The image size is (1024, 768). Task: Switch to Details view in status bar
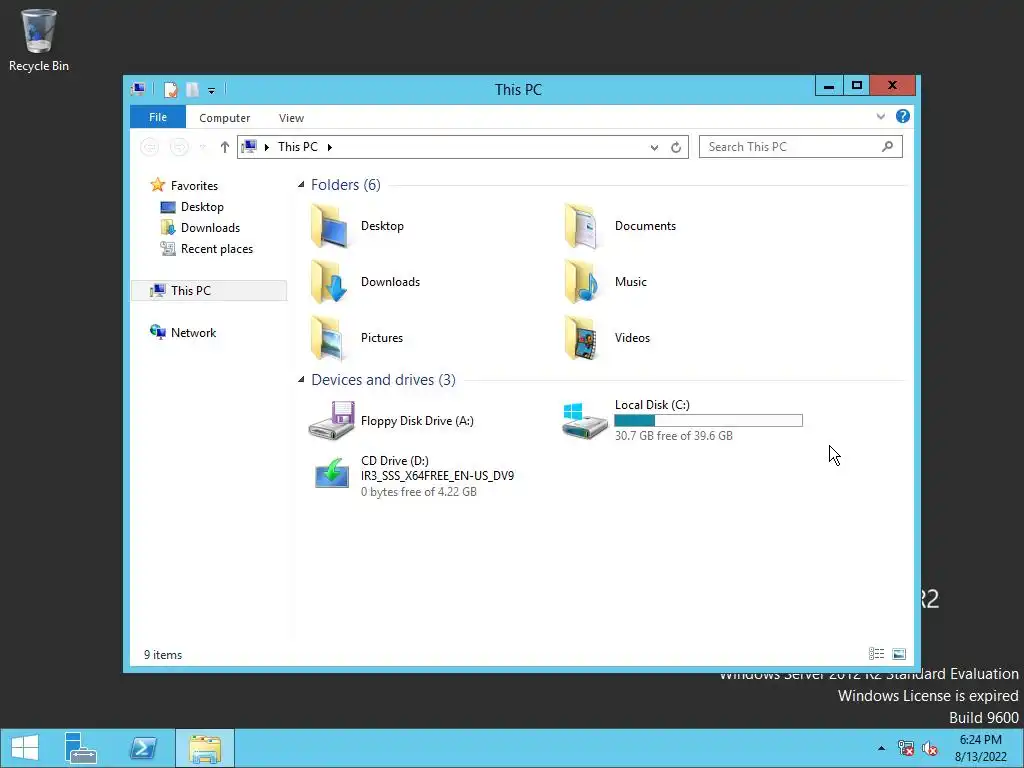(876, 654)
